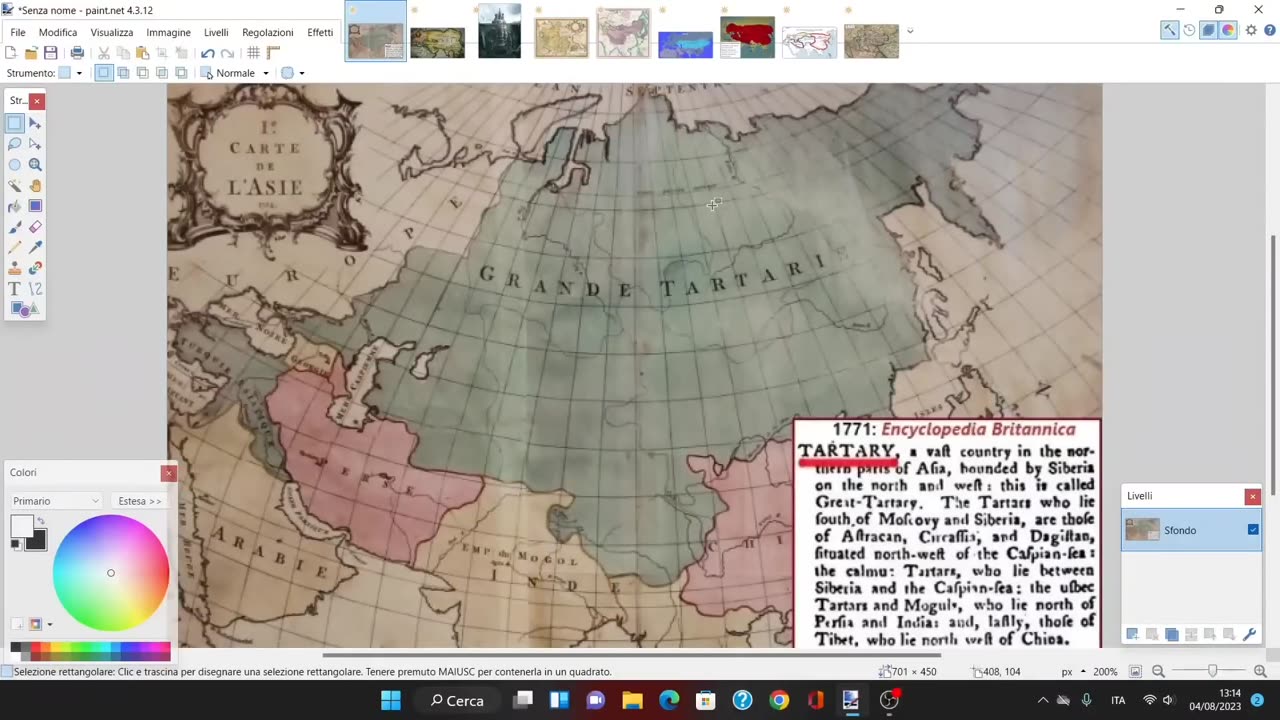Duplicate layer icon in Livelli panel

click(x=1171, y=634)
